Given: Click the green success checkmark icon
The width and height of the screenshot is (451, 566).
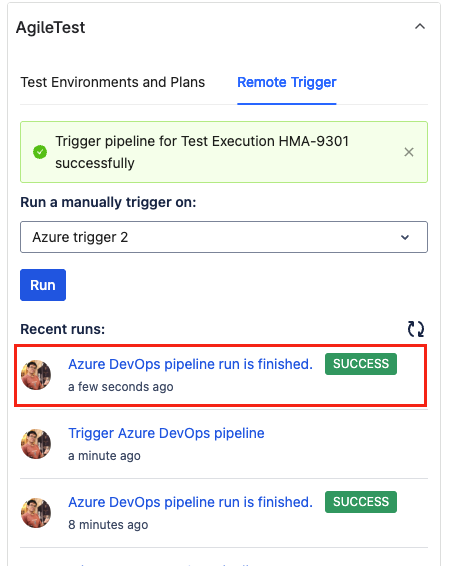Looking at the screenshot, I should click(40, 152).
